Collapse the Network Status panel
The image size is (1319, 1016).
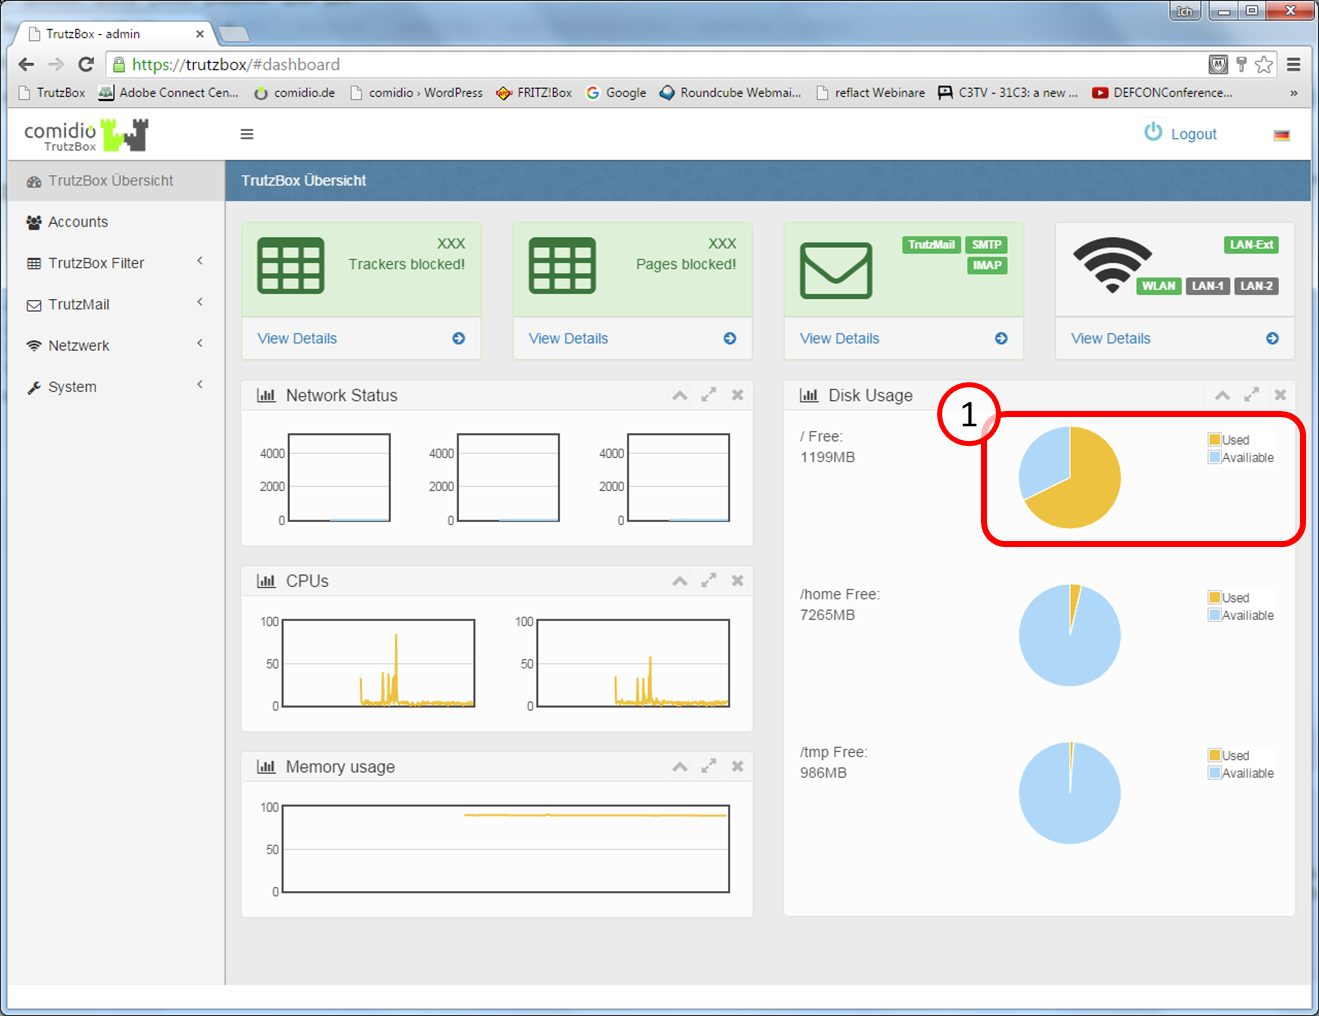click(680, 395)
